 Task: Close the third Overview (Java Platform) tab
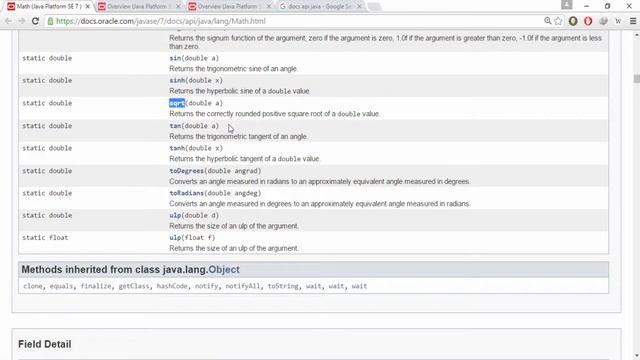(x=269, y=7)
